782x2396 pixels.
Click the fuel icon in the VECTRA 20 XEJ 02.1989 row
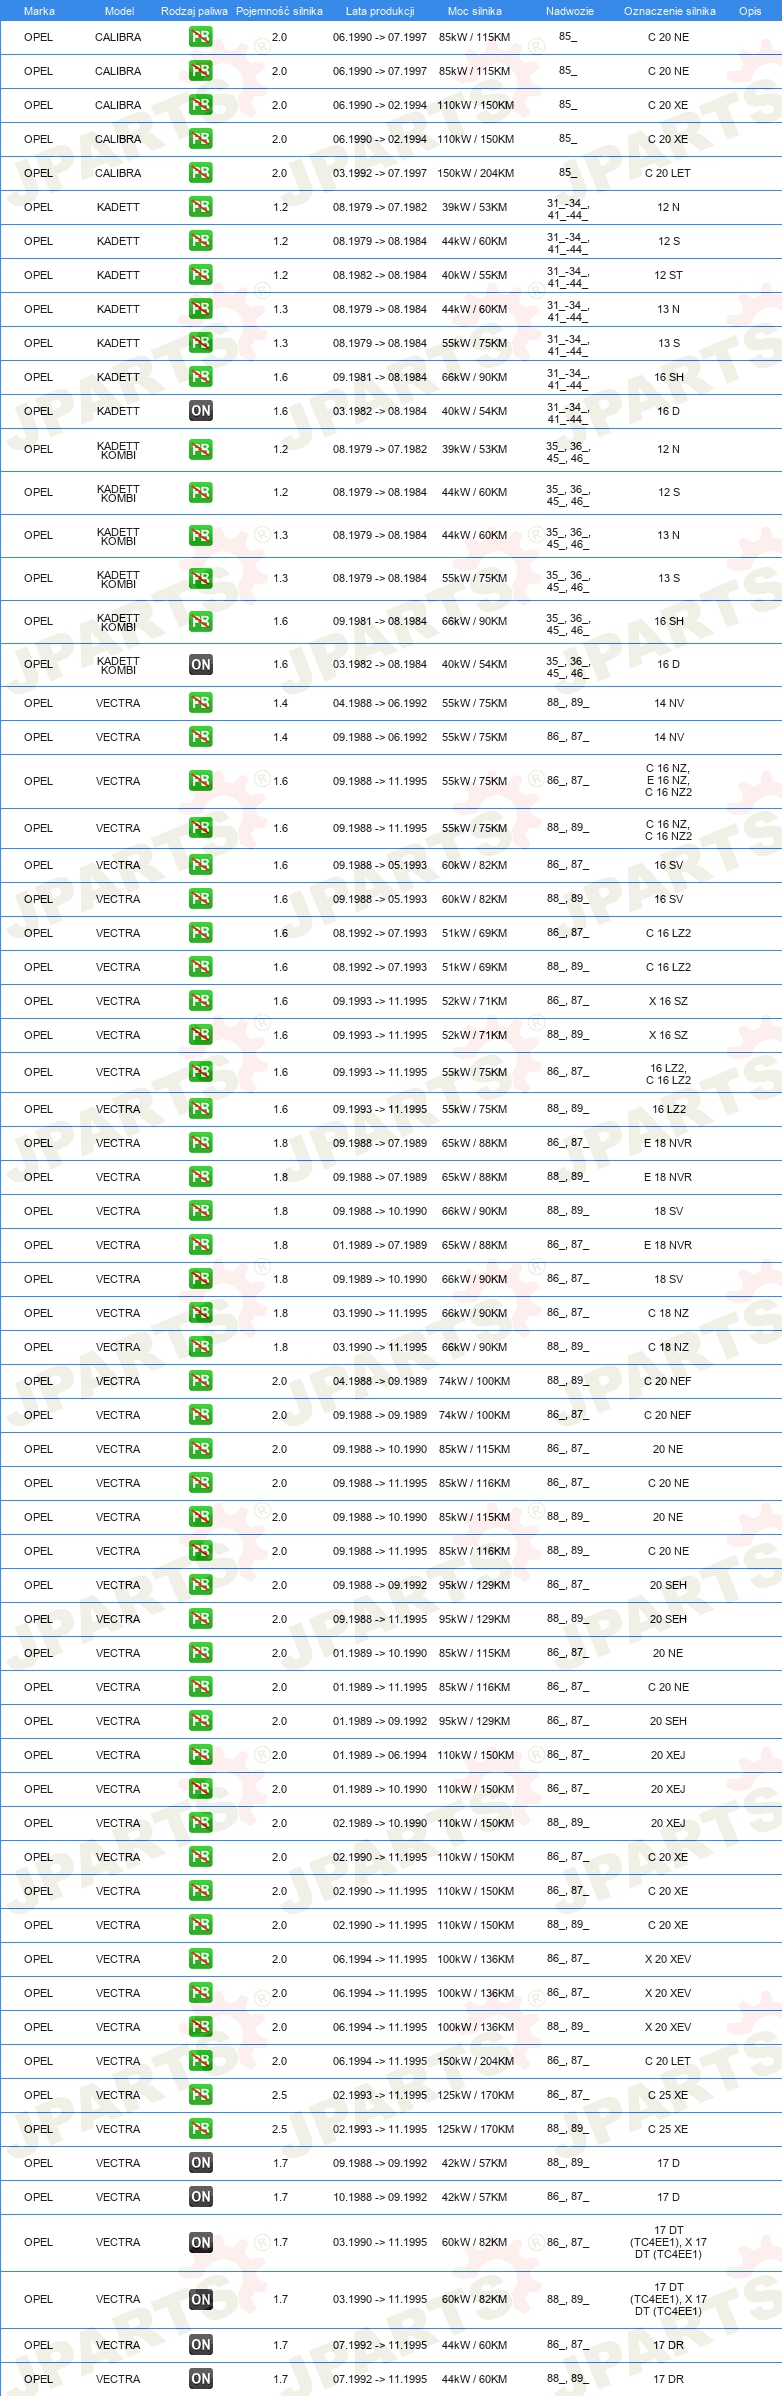click(200, 1823)
